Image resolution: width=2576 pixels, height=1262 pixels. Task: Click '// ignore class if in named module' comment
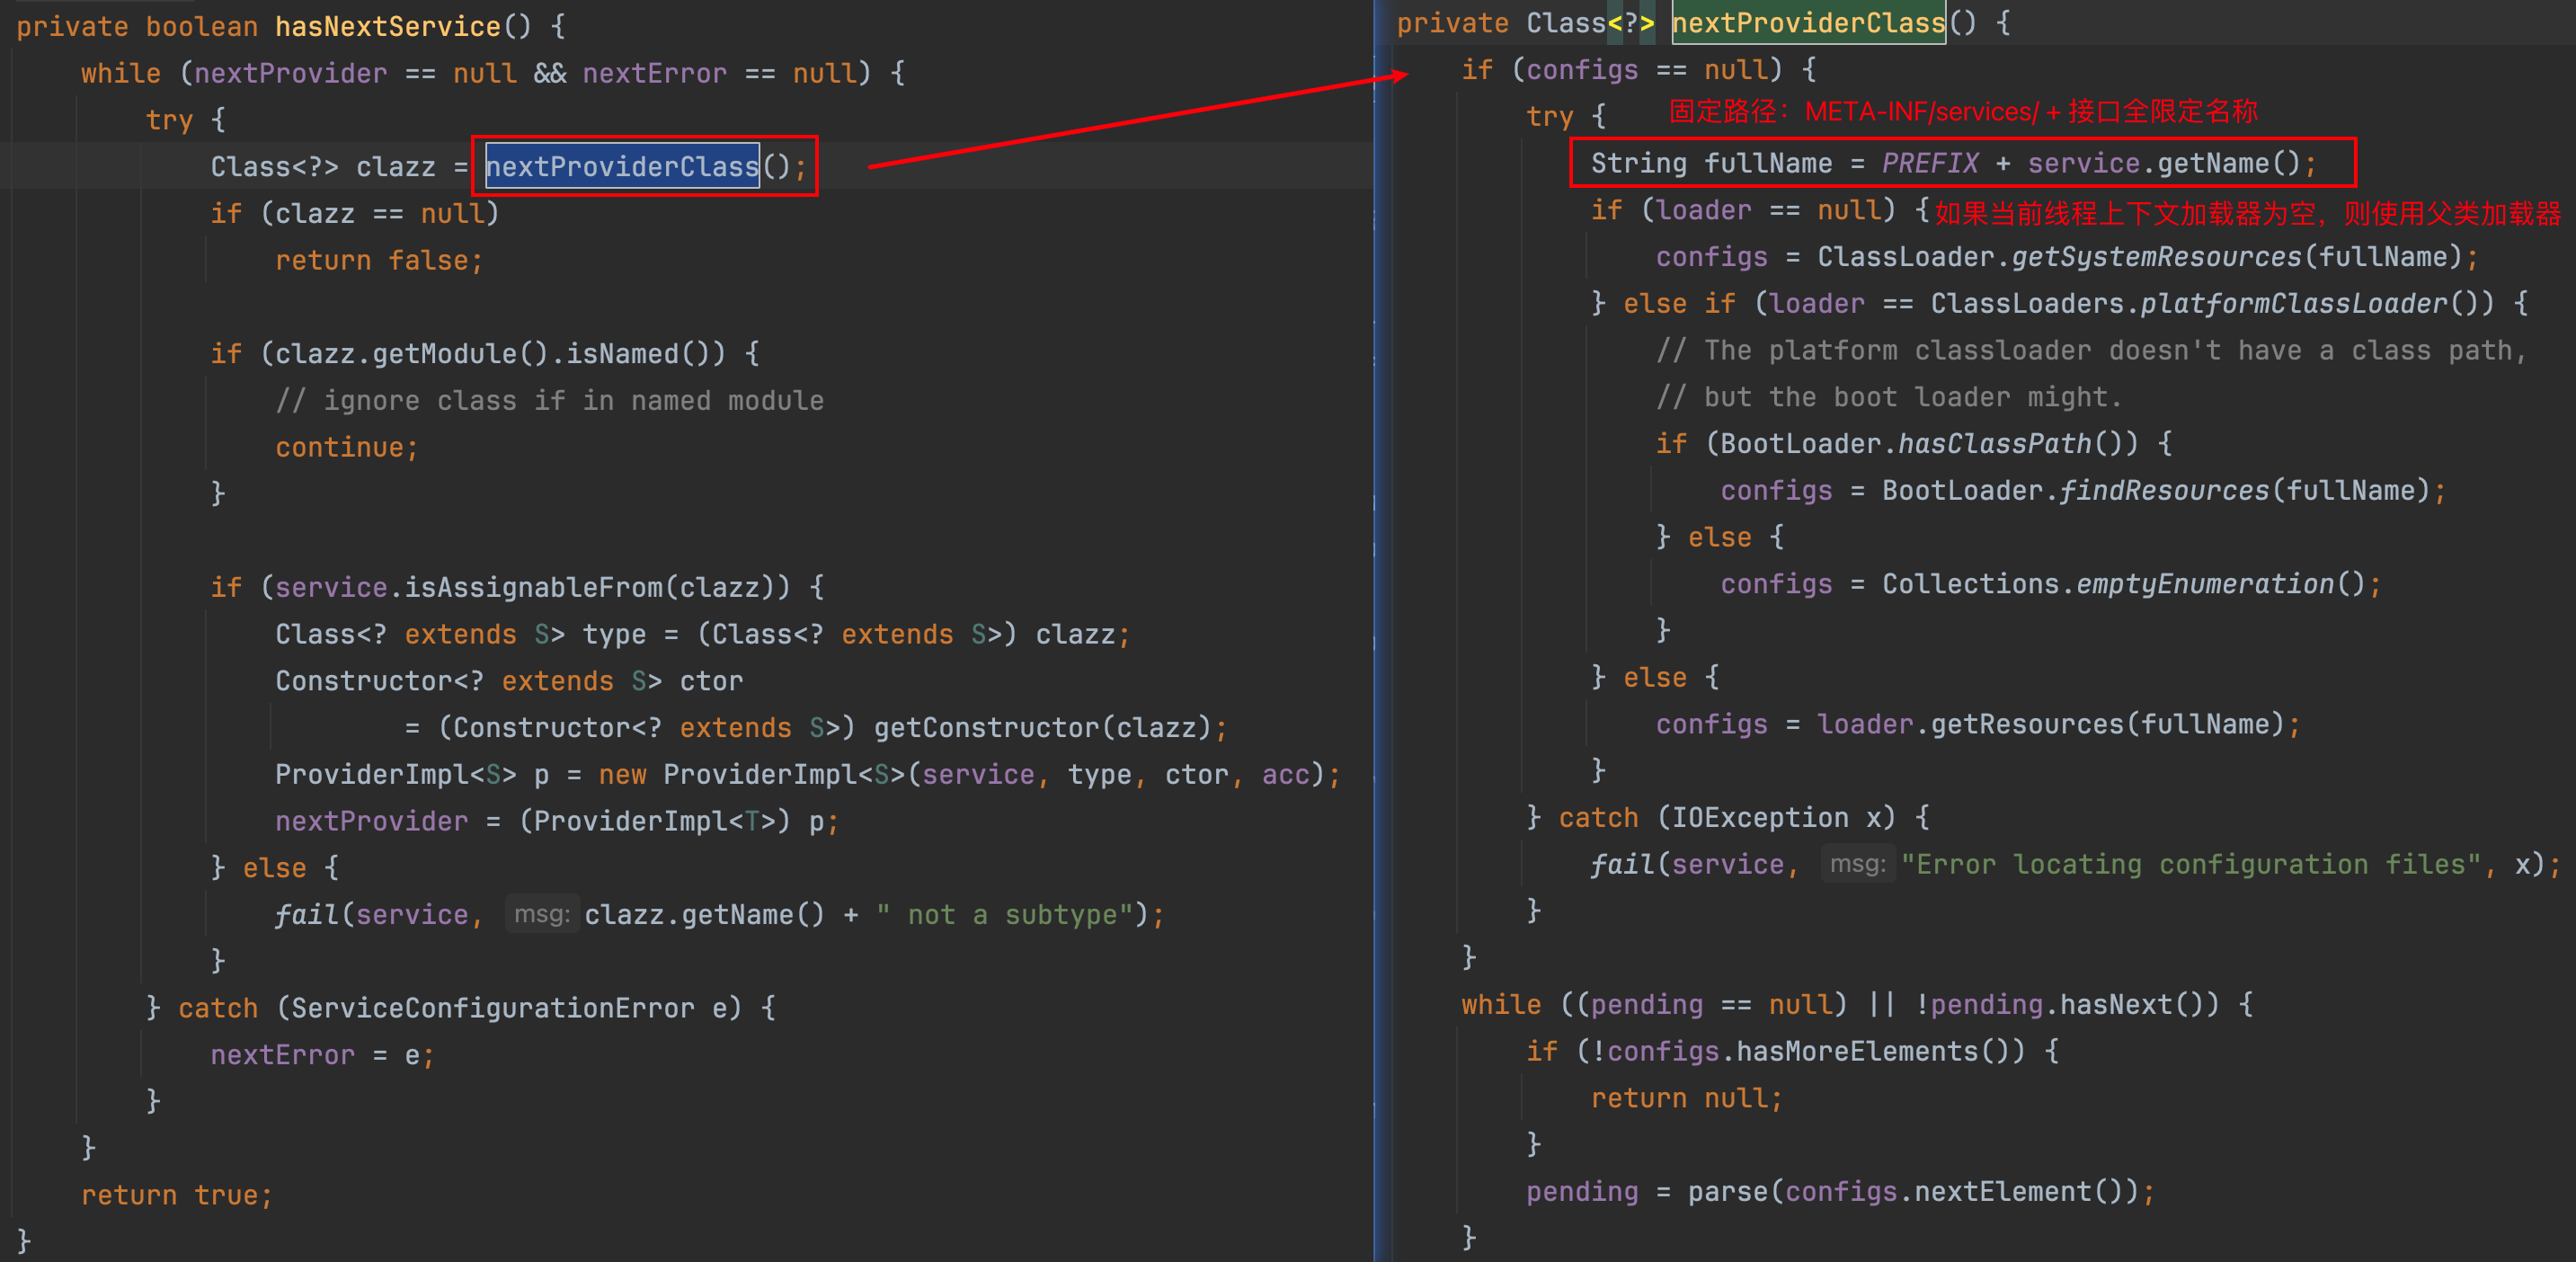[549, 400]
